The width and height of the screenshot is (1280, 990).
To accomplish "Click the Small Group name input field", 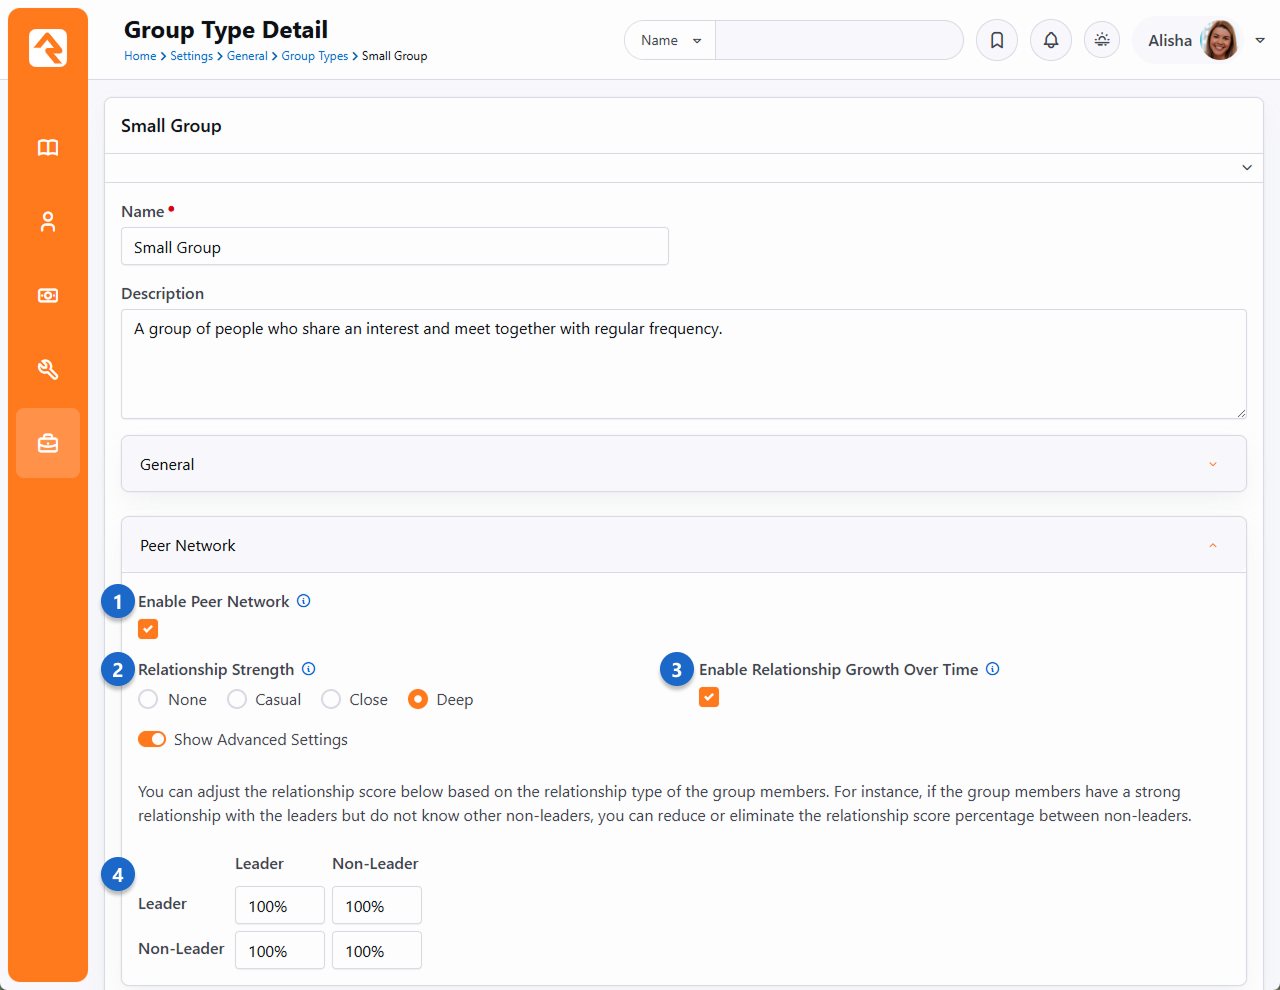I will 394,247.
